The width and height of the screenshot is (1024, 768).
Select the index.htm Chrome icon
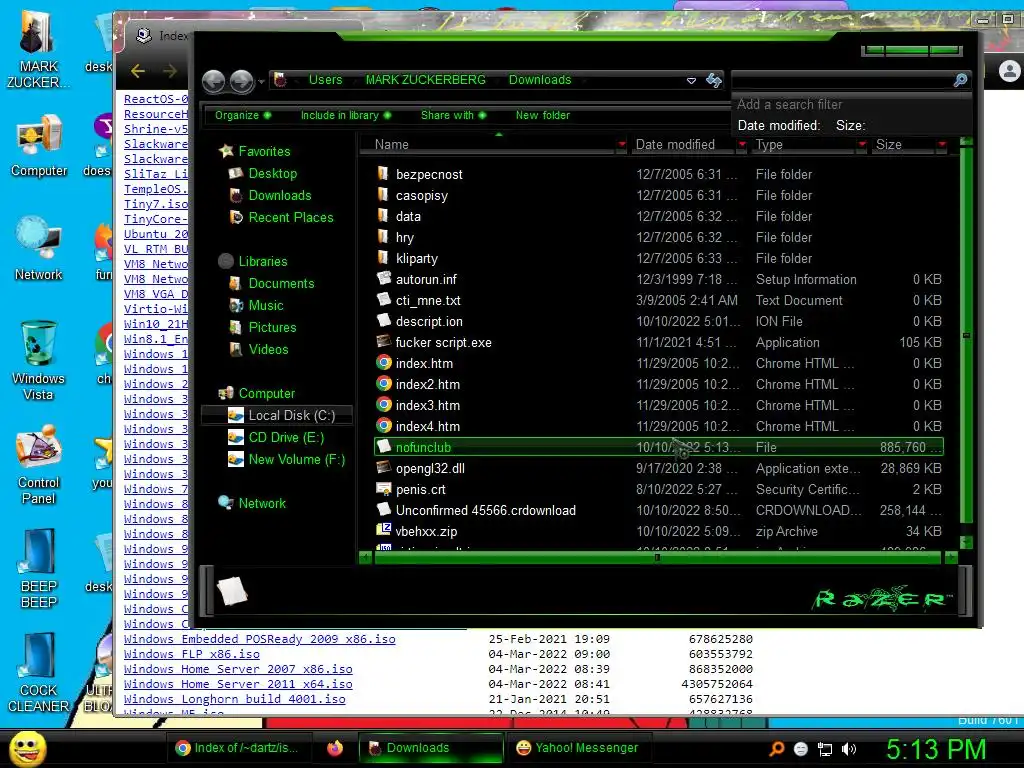point(384,363)
